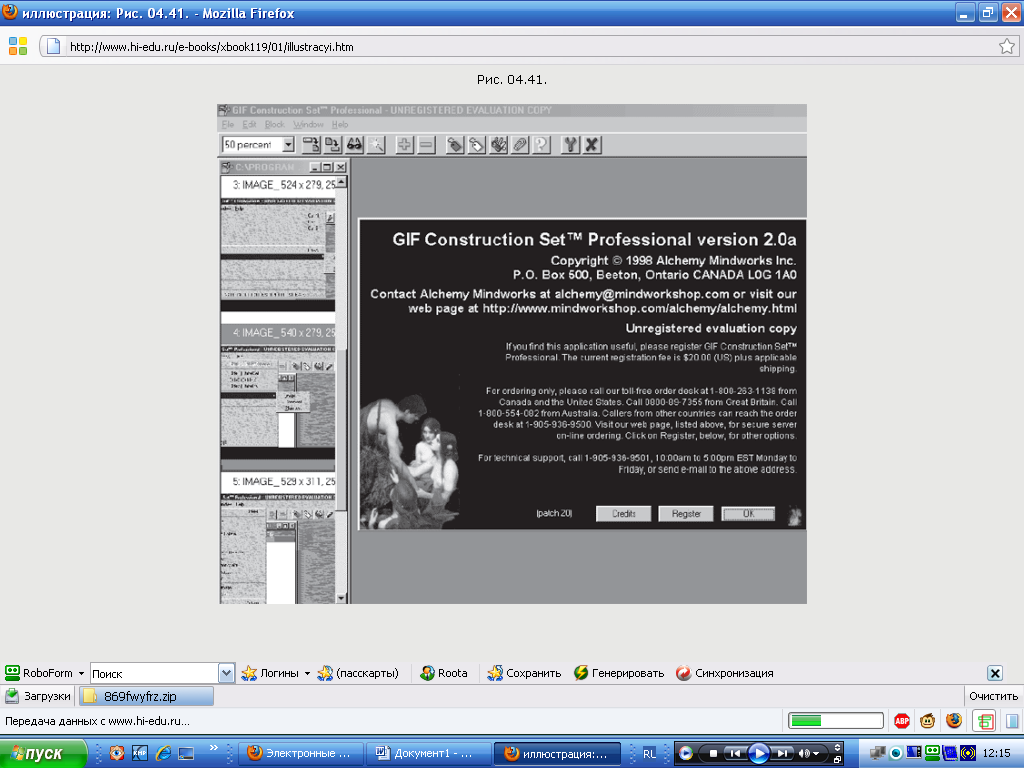Click the Генерировать password button
This screenshot has width=1024, height=768.
click(619, 673)
